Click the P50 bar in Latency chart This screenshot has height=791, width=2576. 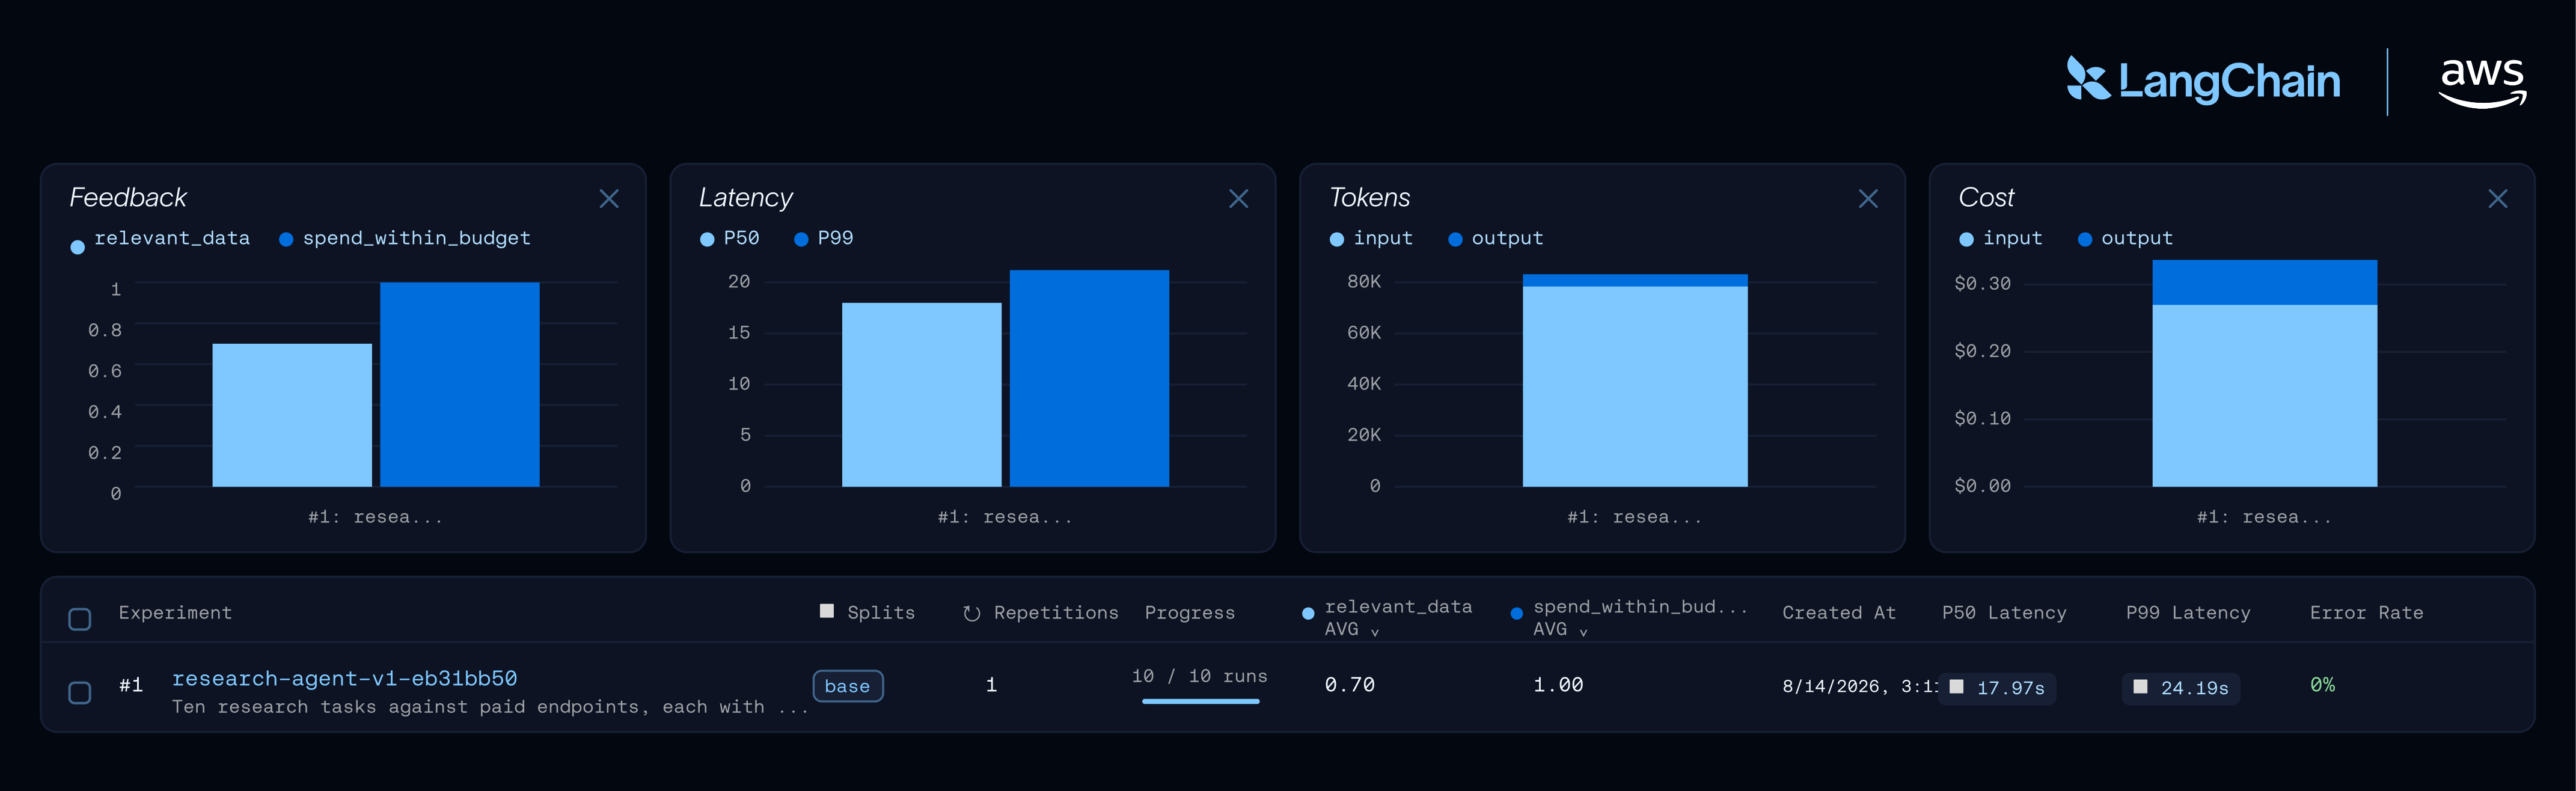pos(921,395)
